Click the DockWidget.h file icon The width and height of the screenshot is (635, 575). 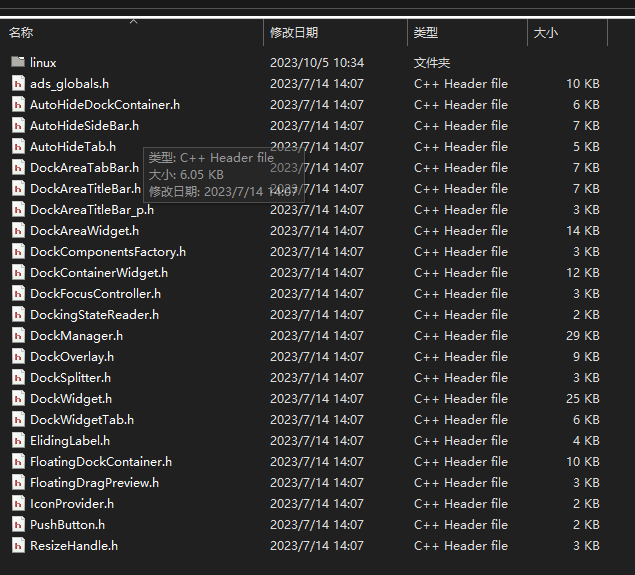point(18,399)
